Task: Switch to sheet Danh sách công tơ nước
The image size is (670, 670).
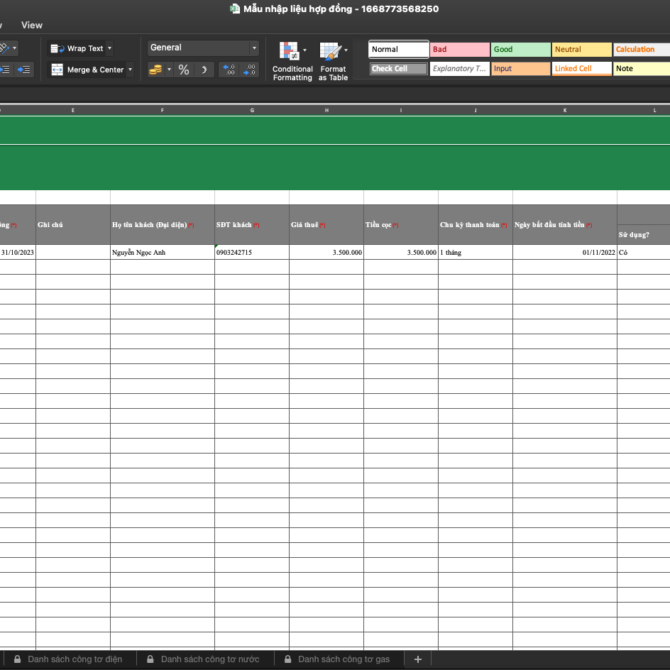Action: (x=209, y=659)
